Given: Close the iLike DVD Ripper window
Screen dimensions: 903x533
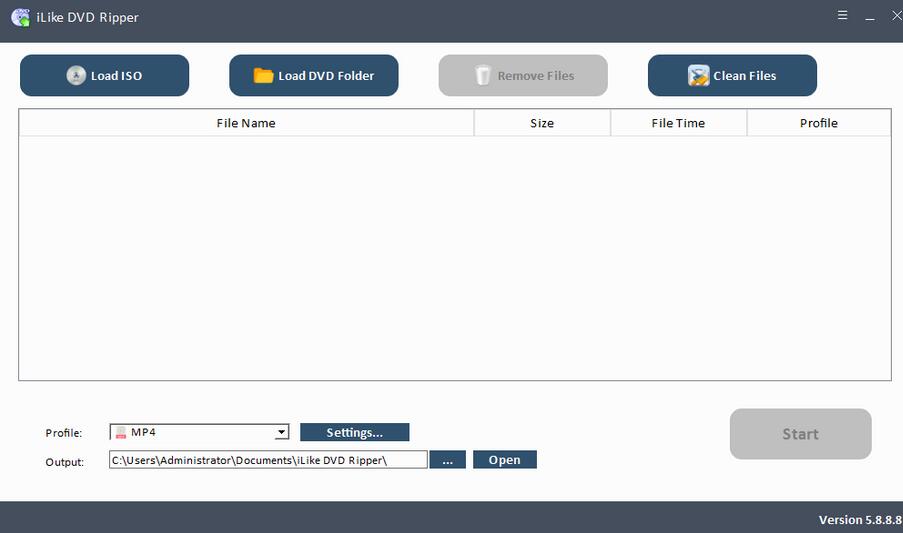Looking at the screenshot, I should 897,16.
